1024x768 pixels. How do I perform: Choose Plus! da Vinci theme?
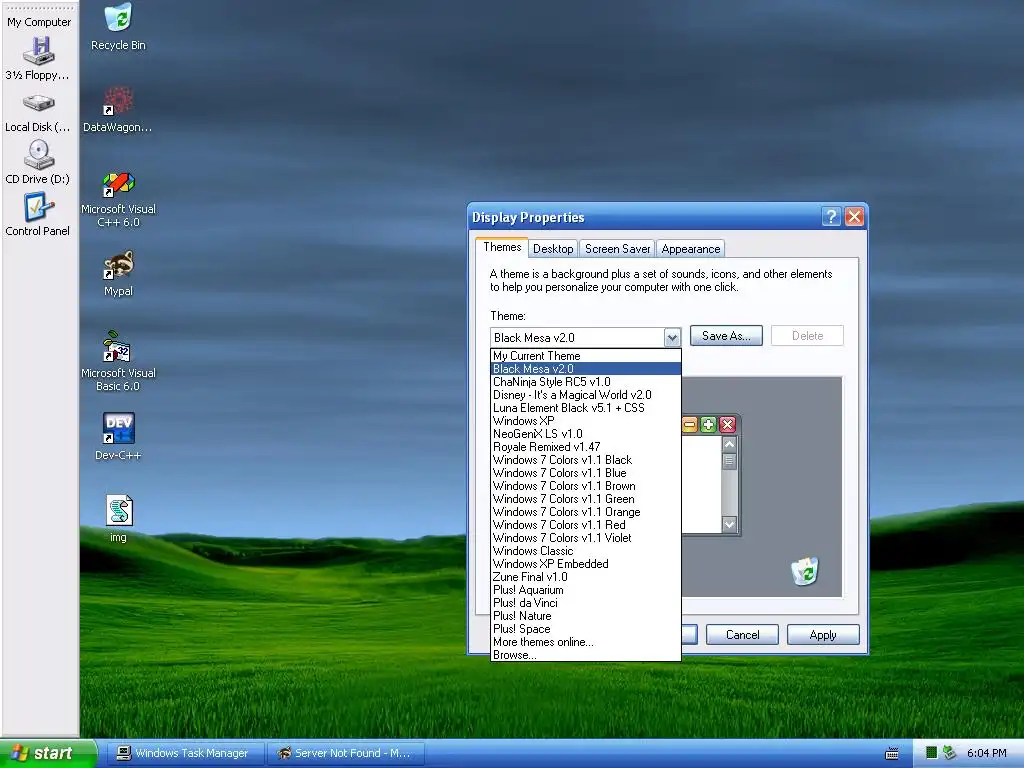[x=586, y=603]
